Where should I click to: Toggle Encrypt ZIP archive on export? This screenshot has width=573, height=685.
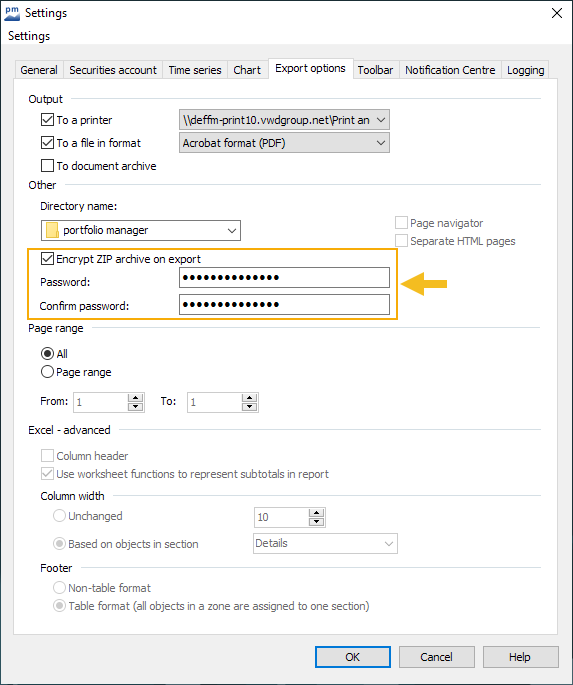click(47, 259)
